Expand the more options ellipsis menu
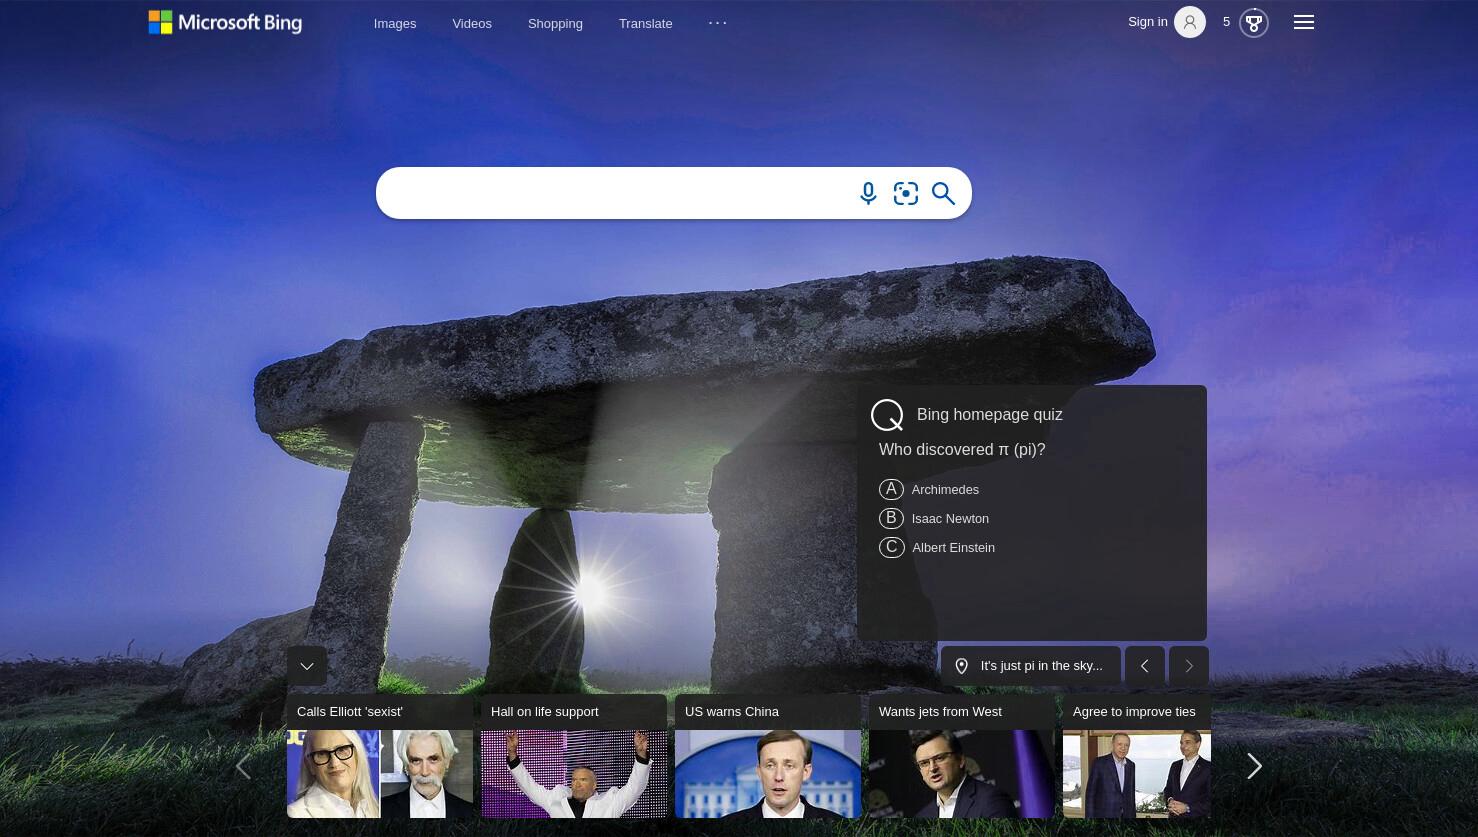This screenshot has height=837, width=1478. [x=718, y=22]
